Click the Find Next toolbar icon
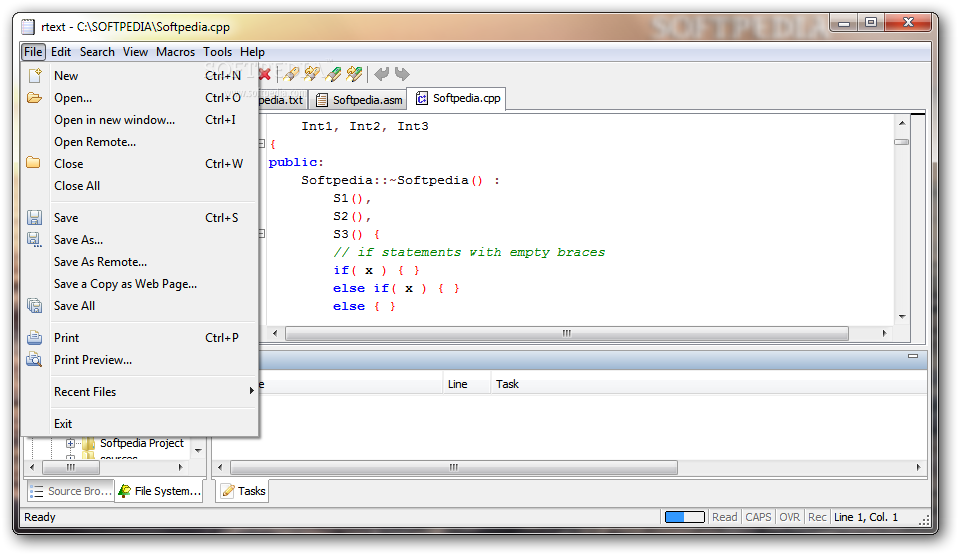959x555 pixels. tap(312, 75)
